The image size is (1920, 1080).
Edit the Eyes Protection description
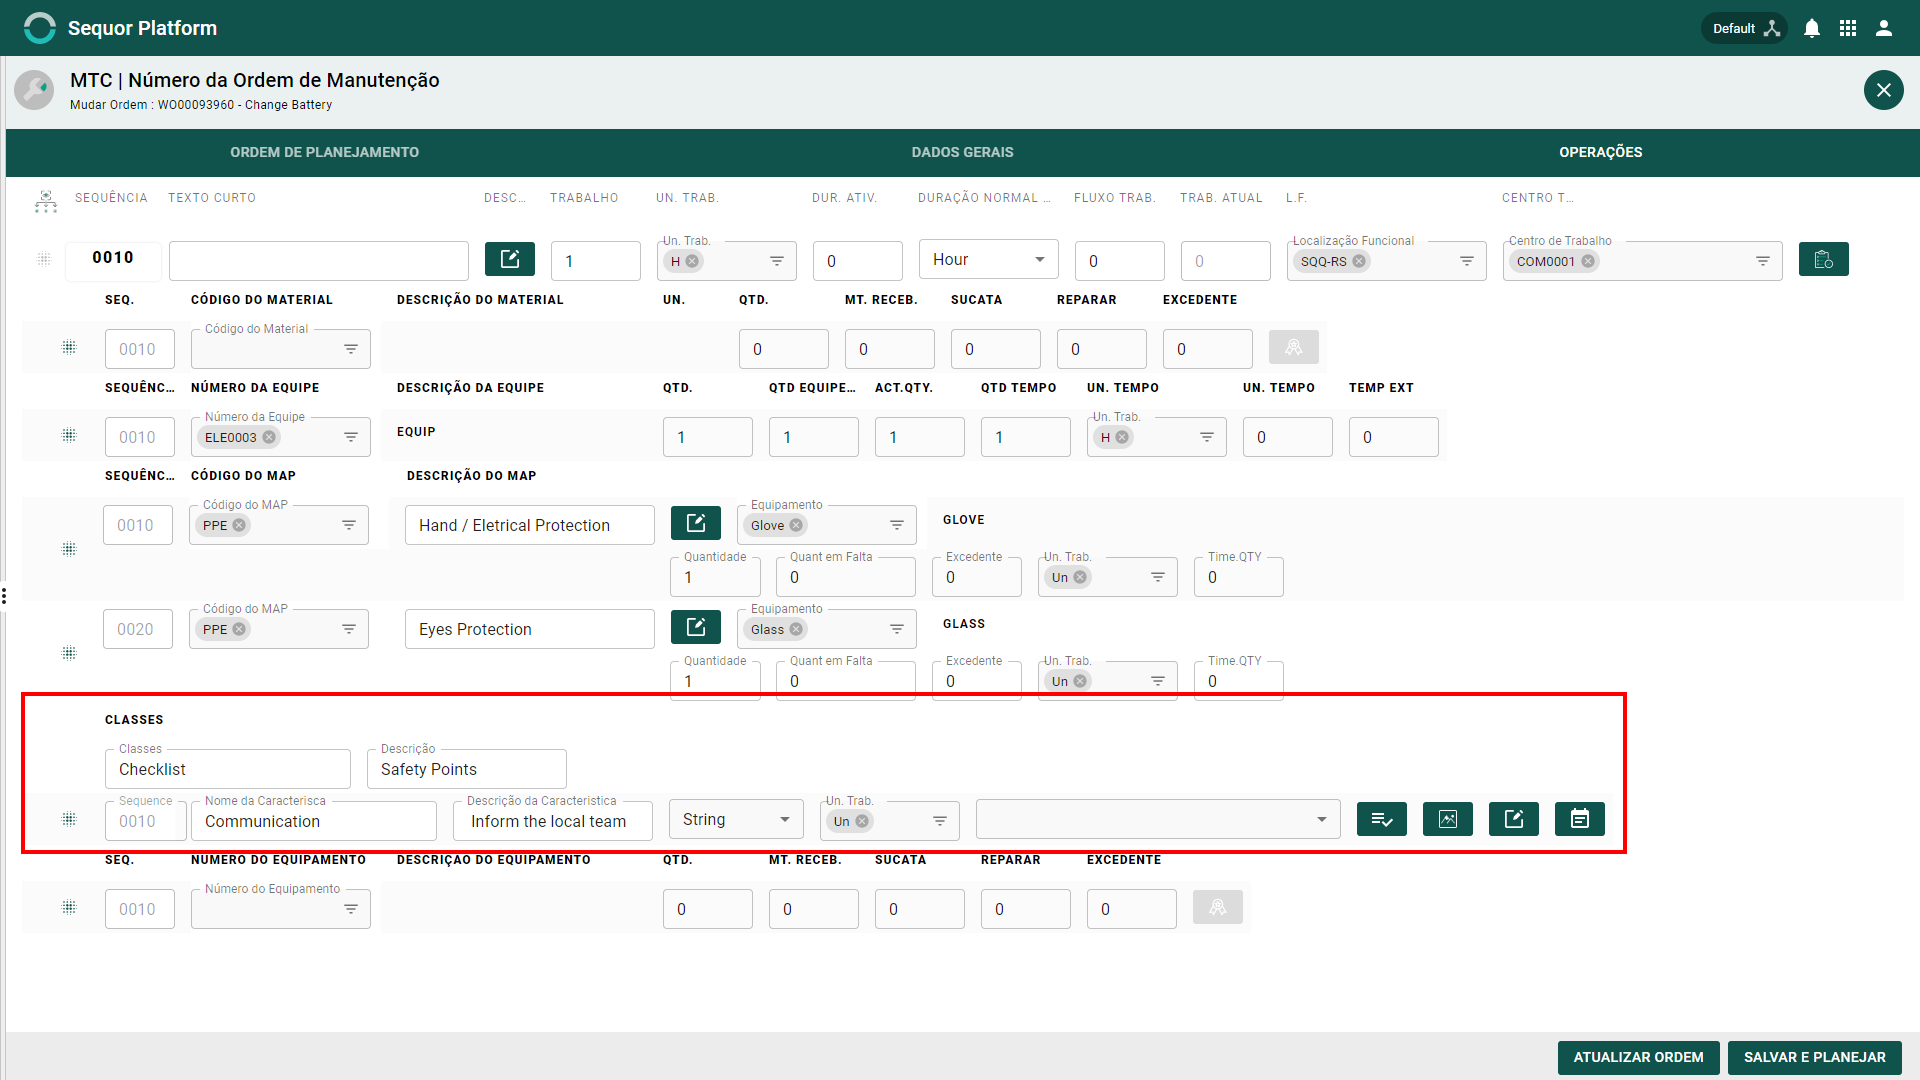click(x=696, y=627)
